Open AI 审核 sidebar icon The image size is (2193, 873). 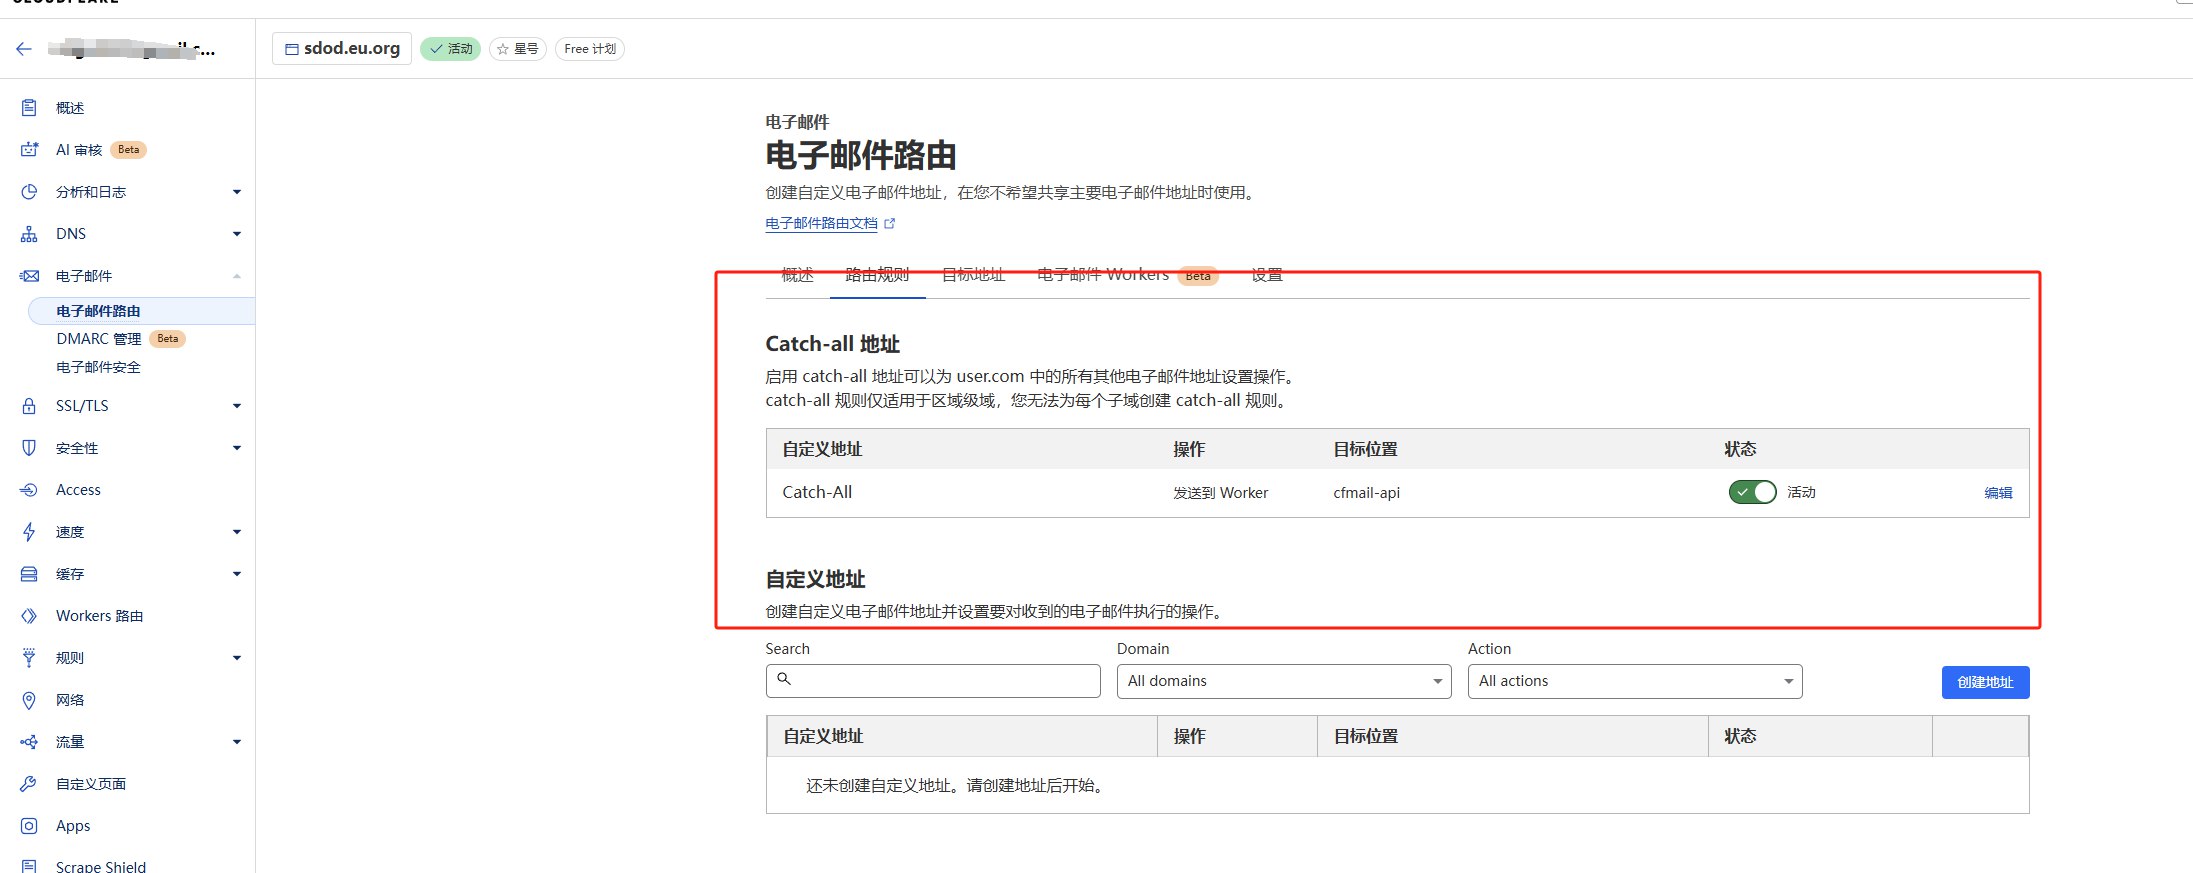coord(29,149)
